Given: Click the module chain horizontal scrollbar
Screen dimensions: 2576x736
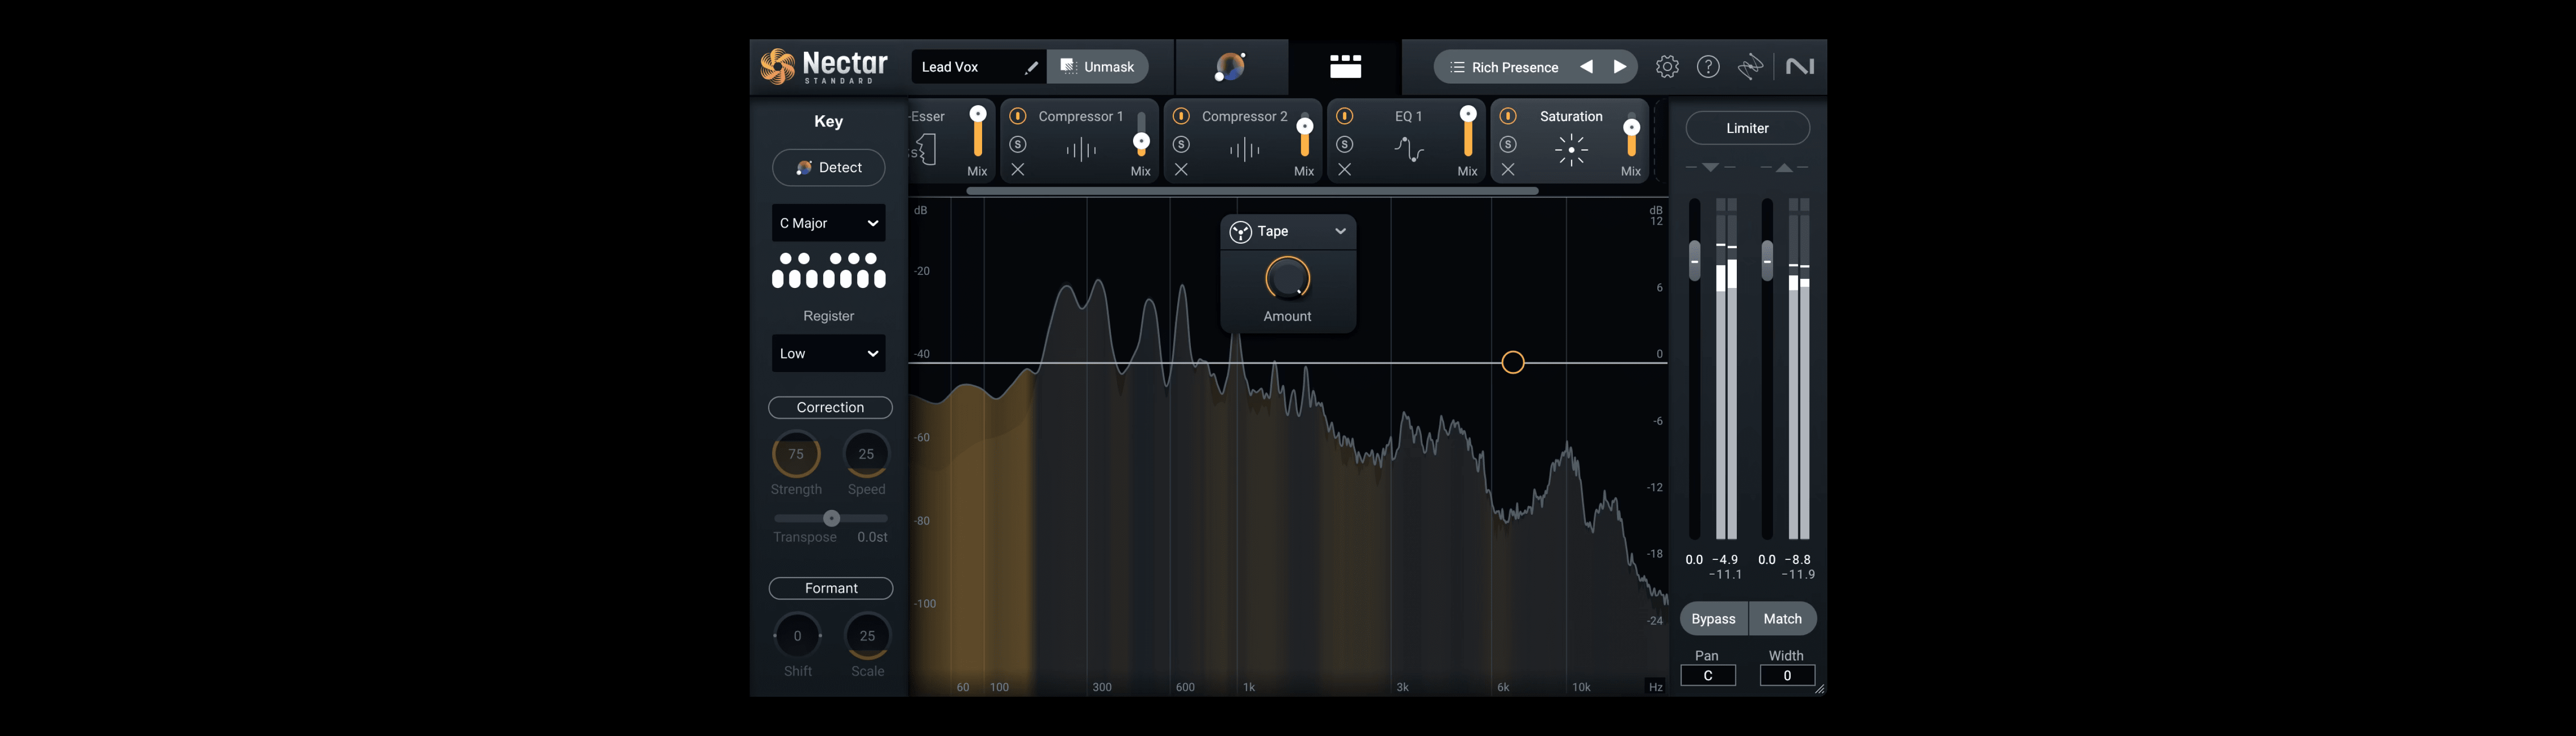Looking at the screenshot, I should pos(1252,190).
